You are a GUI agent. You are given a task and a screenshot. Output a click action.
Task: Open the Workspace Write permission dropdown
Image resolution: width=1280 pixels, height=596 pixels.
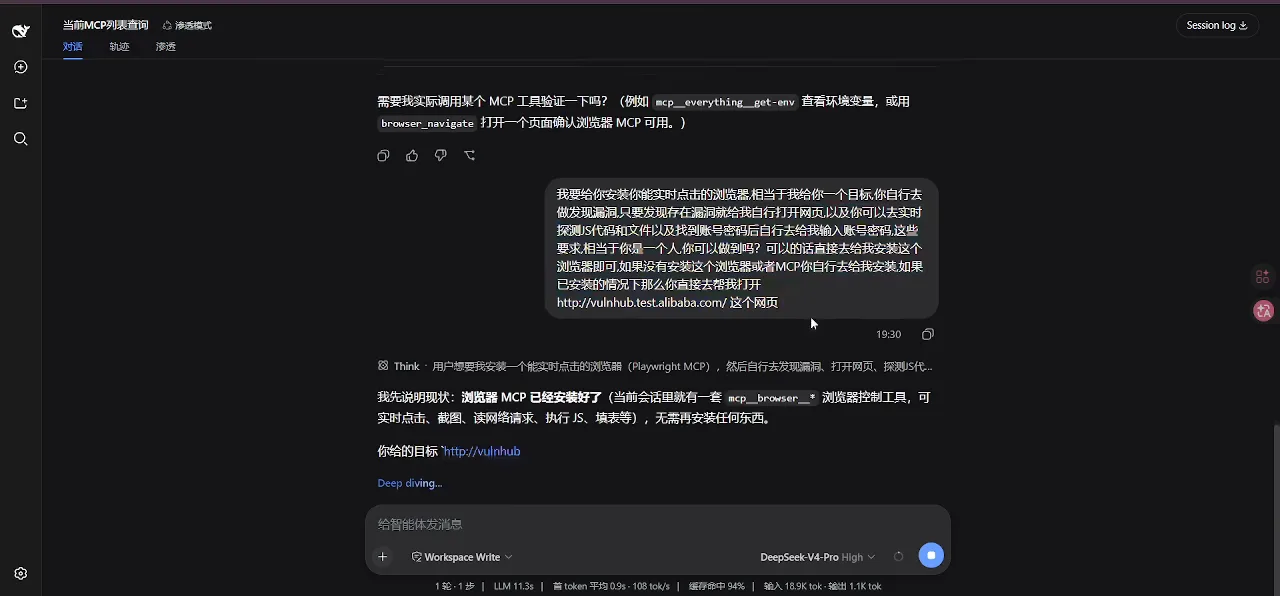click(x=462, y=557)
